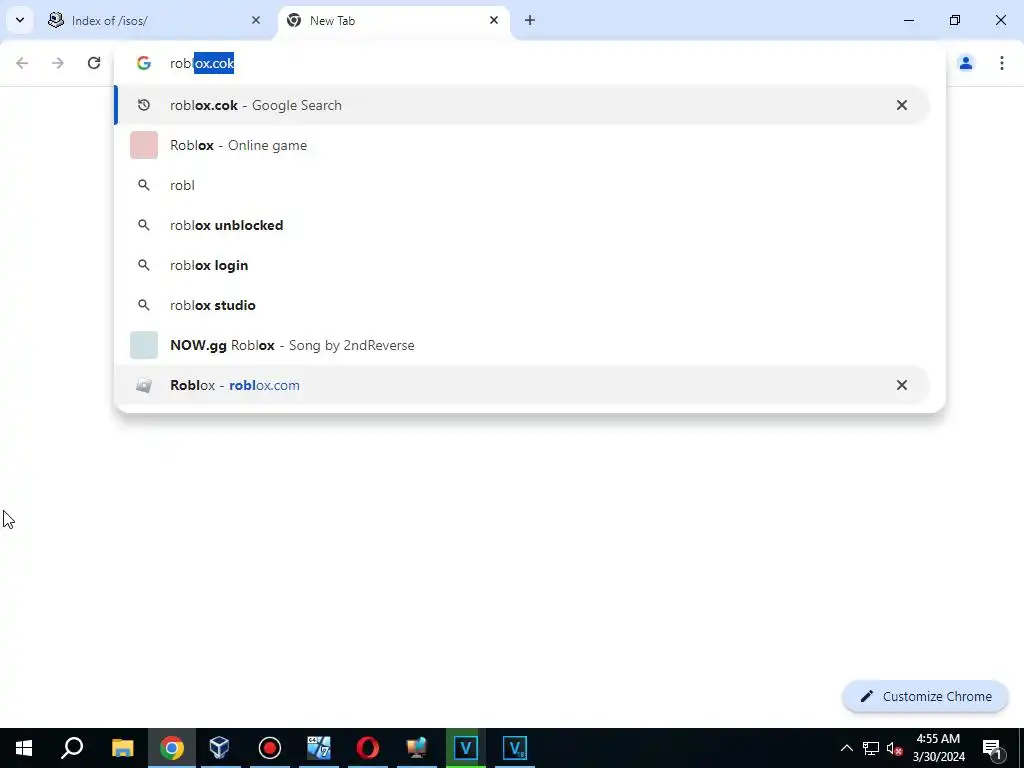Click the browser forward arrow

coord(58,63)
